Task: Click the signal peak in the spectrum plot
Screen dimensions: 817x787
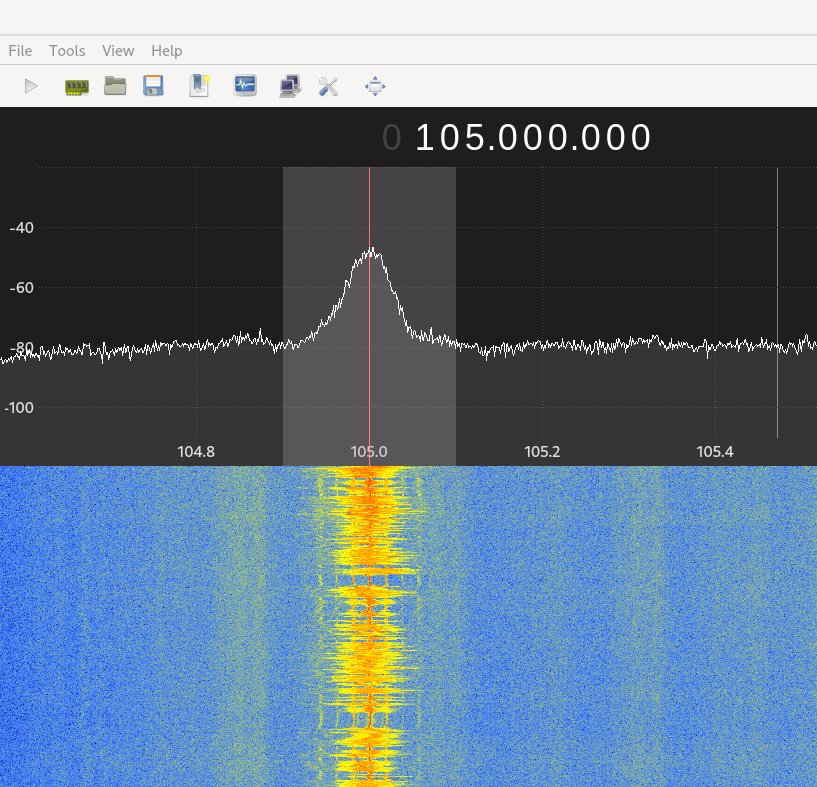Action: (371, 251)
